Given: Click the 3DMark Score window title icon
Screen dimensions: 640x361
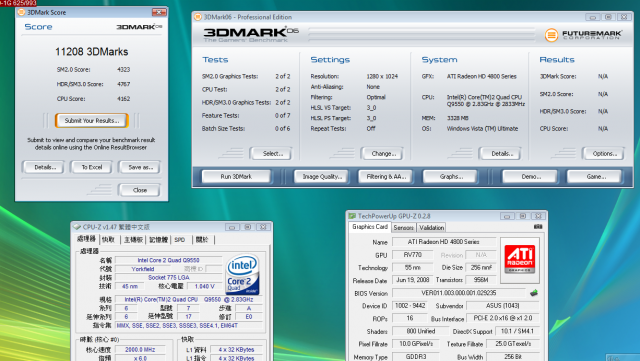Looking at the screenshot, I should [x=21, y=12].
